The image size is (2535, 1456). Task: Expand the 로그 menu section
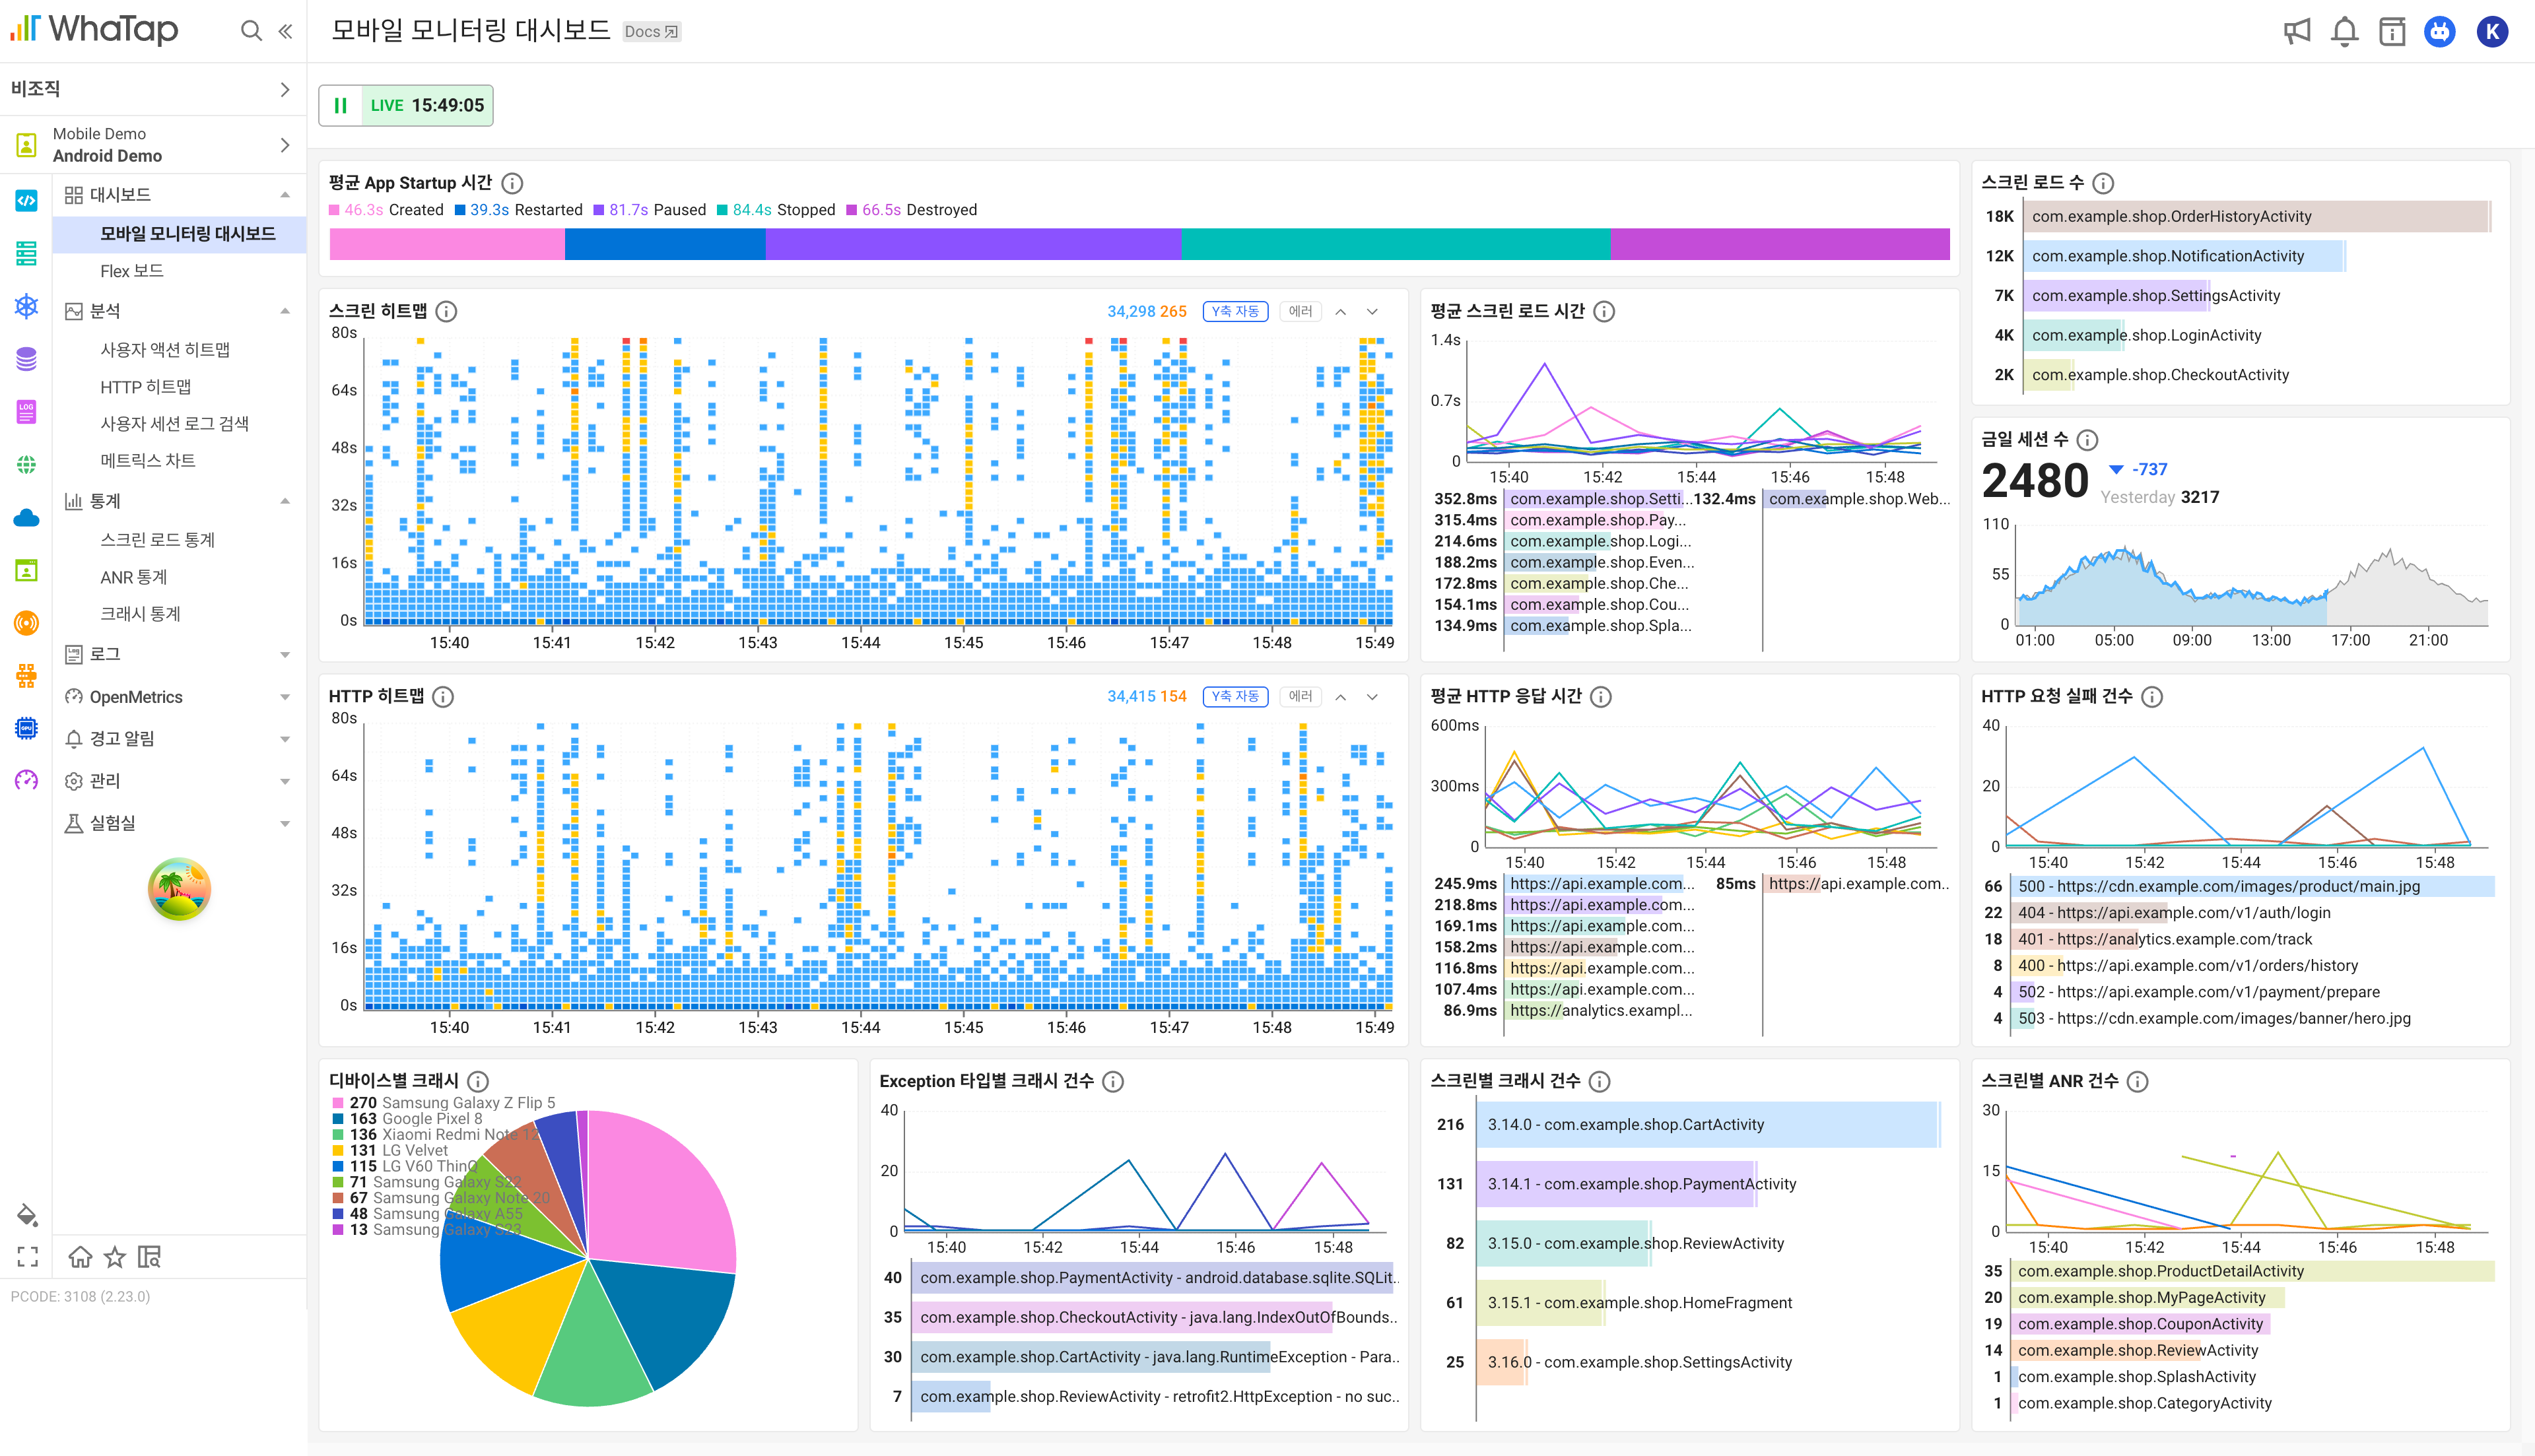179,655
